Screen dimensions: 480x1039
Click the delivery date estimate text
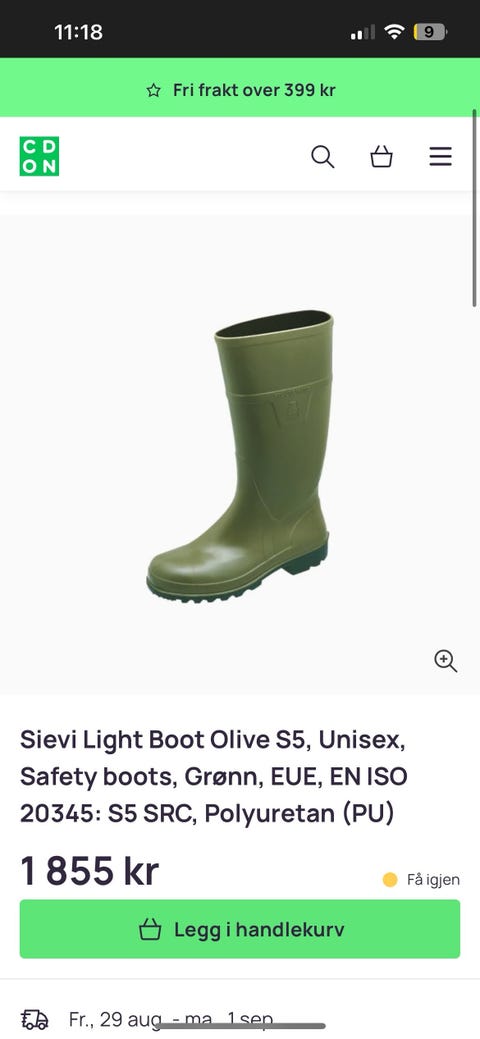(x=170, y=1019)
